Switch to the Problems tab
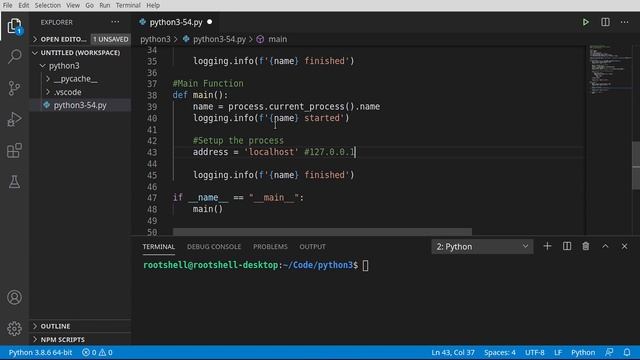 pyautogui.click(x=270, y=247)
